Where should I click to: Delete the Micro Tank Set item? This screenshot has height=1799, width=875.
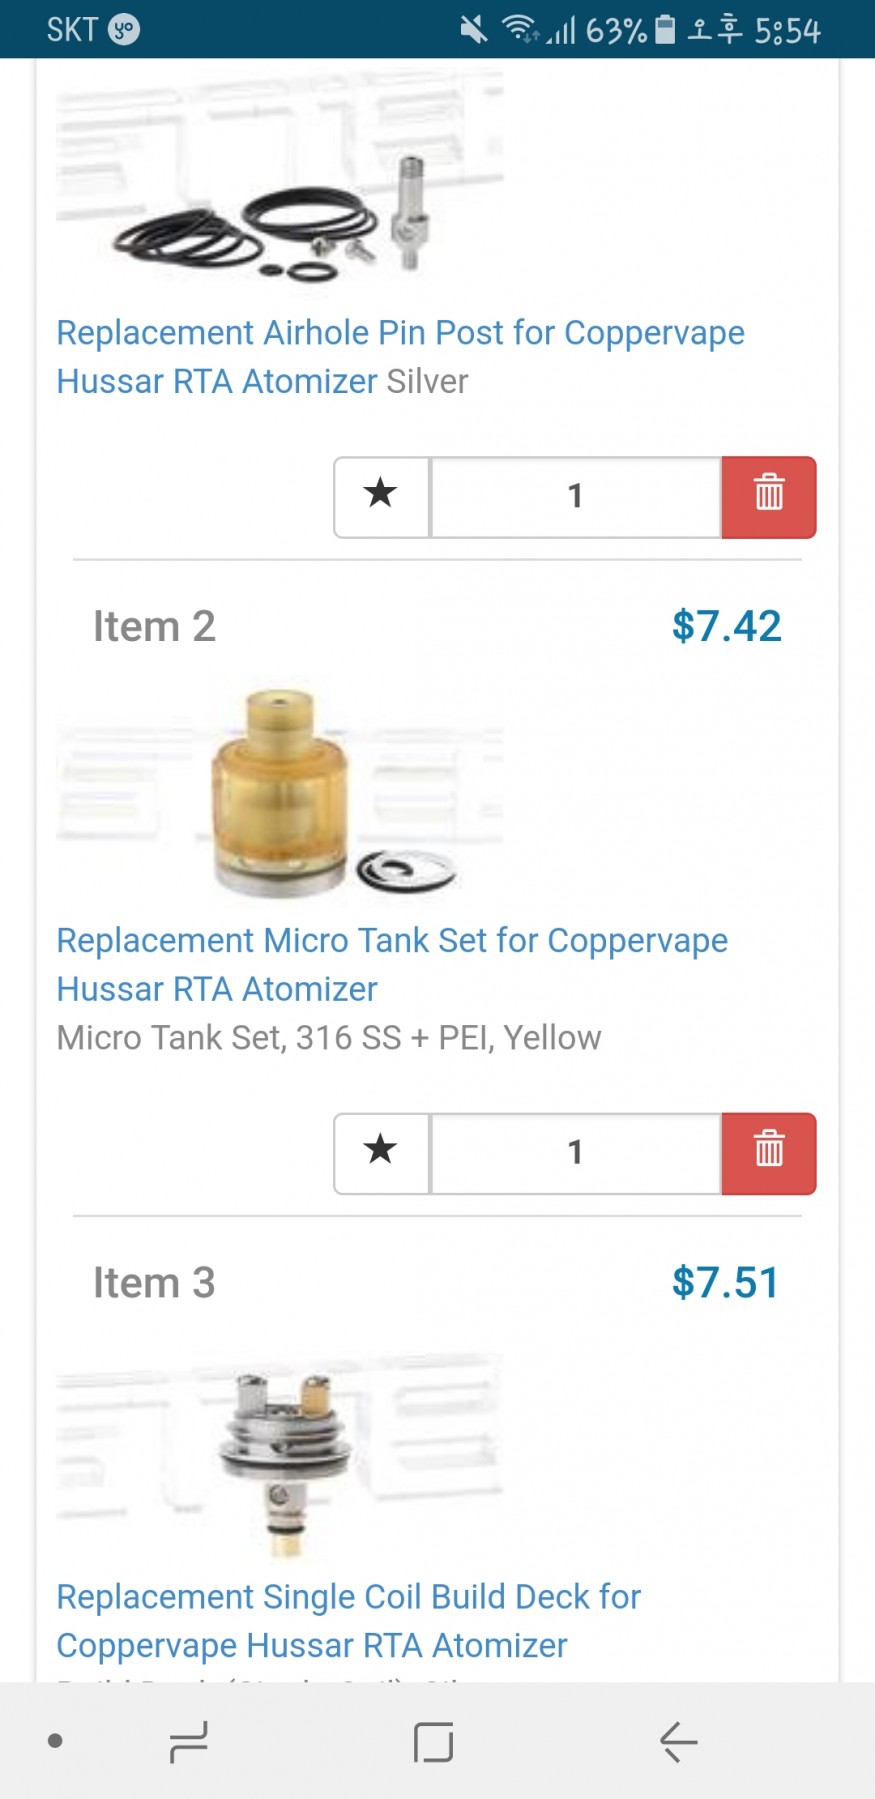click(768, 1153)
